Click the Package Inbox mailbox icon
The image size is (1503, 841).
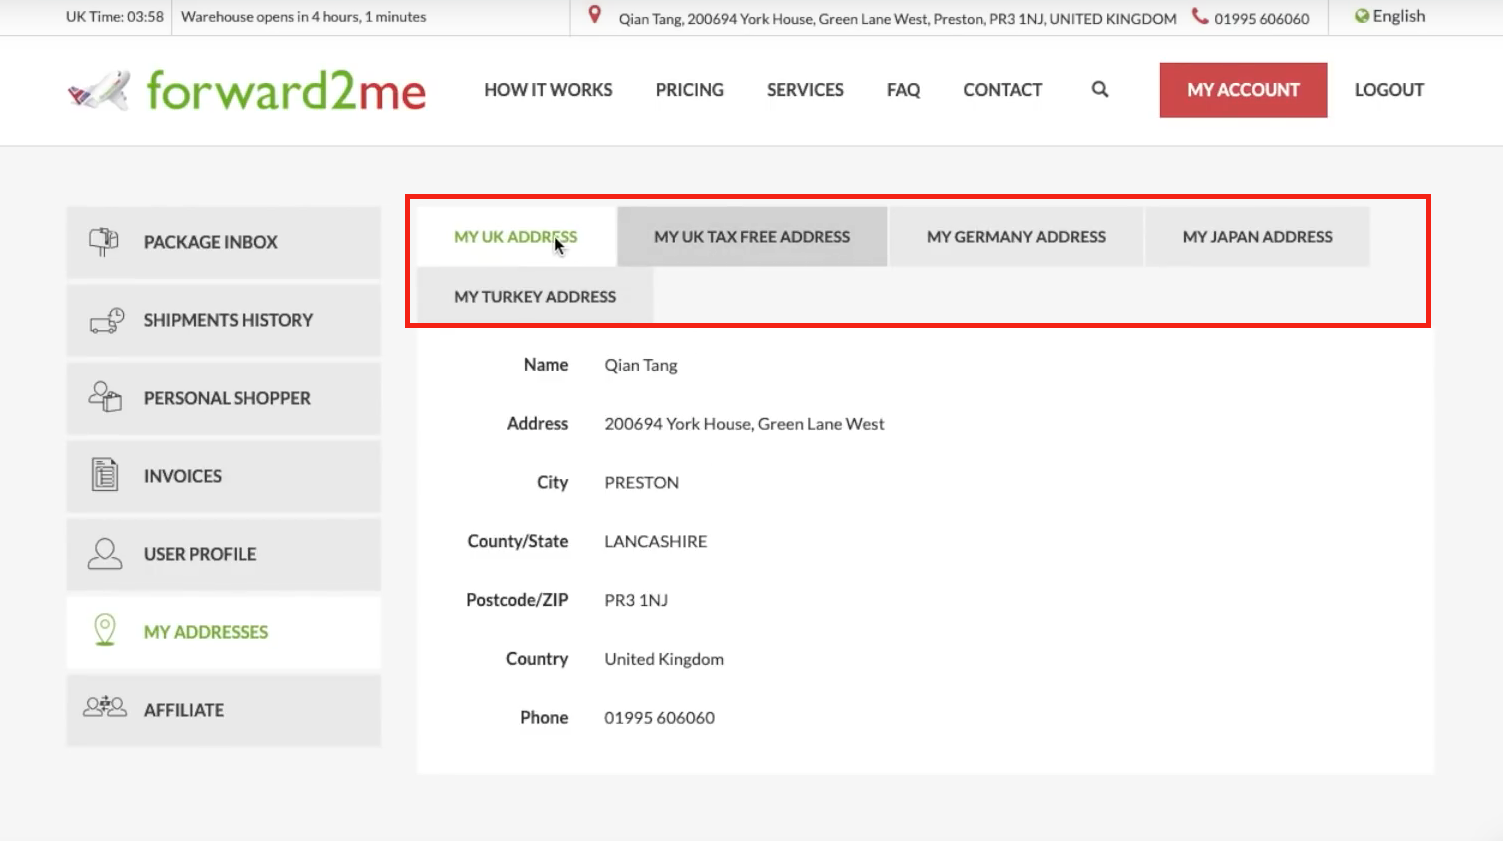[104, 242]
